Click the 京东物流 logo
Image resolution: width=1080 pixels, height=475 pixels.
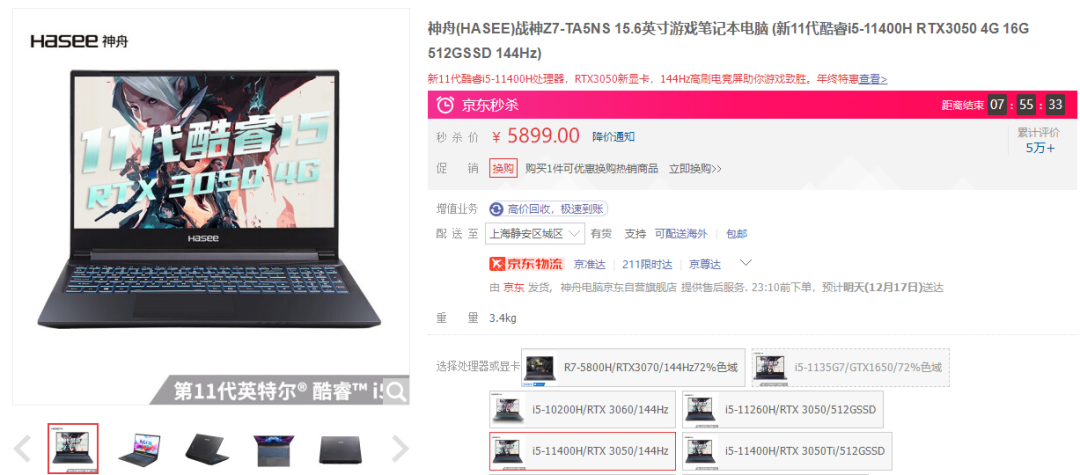[526, 264]
